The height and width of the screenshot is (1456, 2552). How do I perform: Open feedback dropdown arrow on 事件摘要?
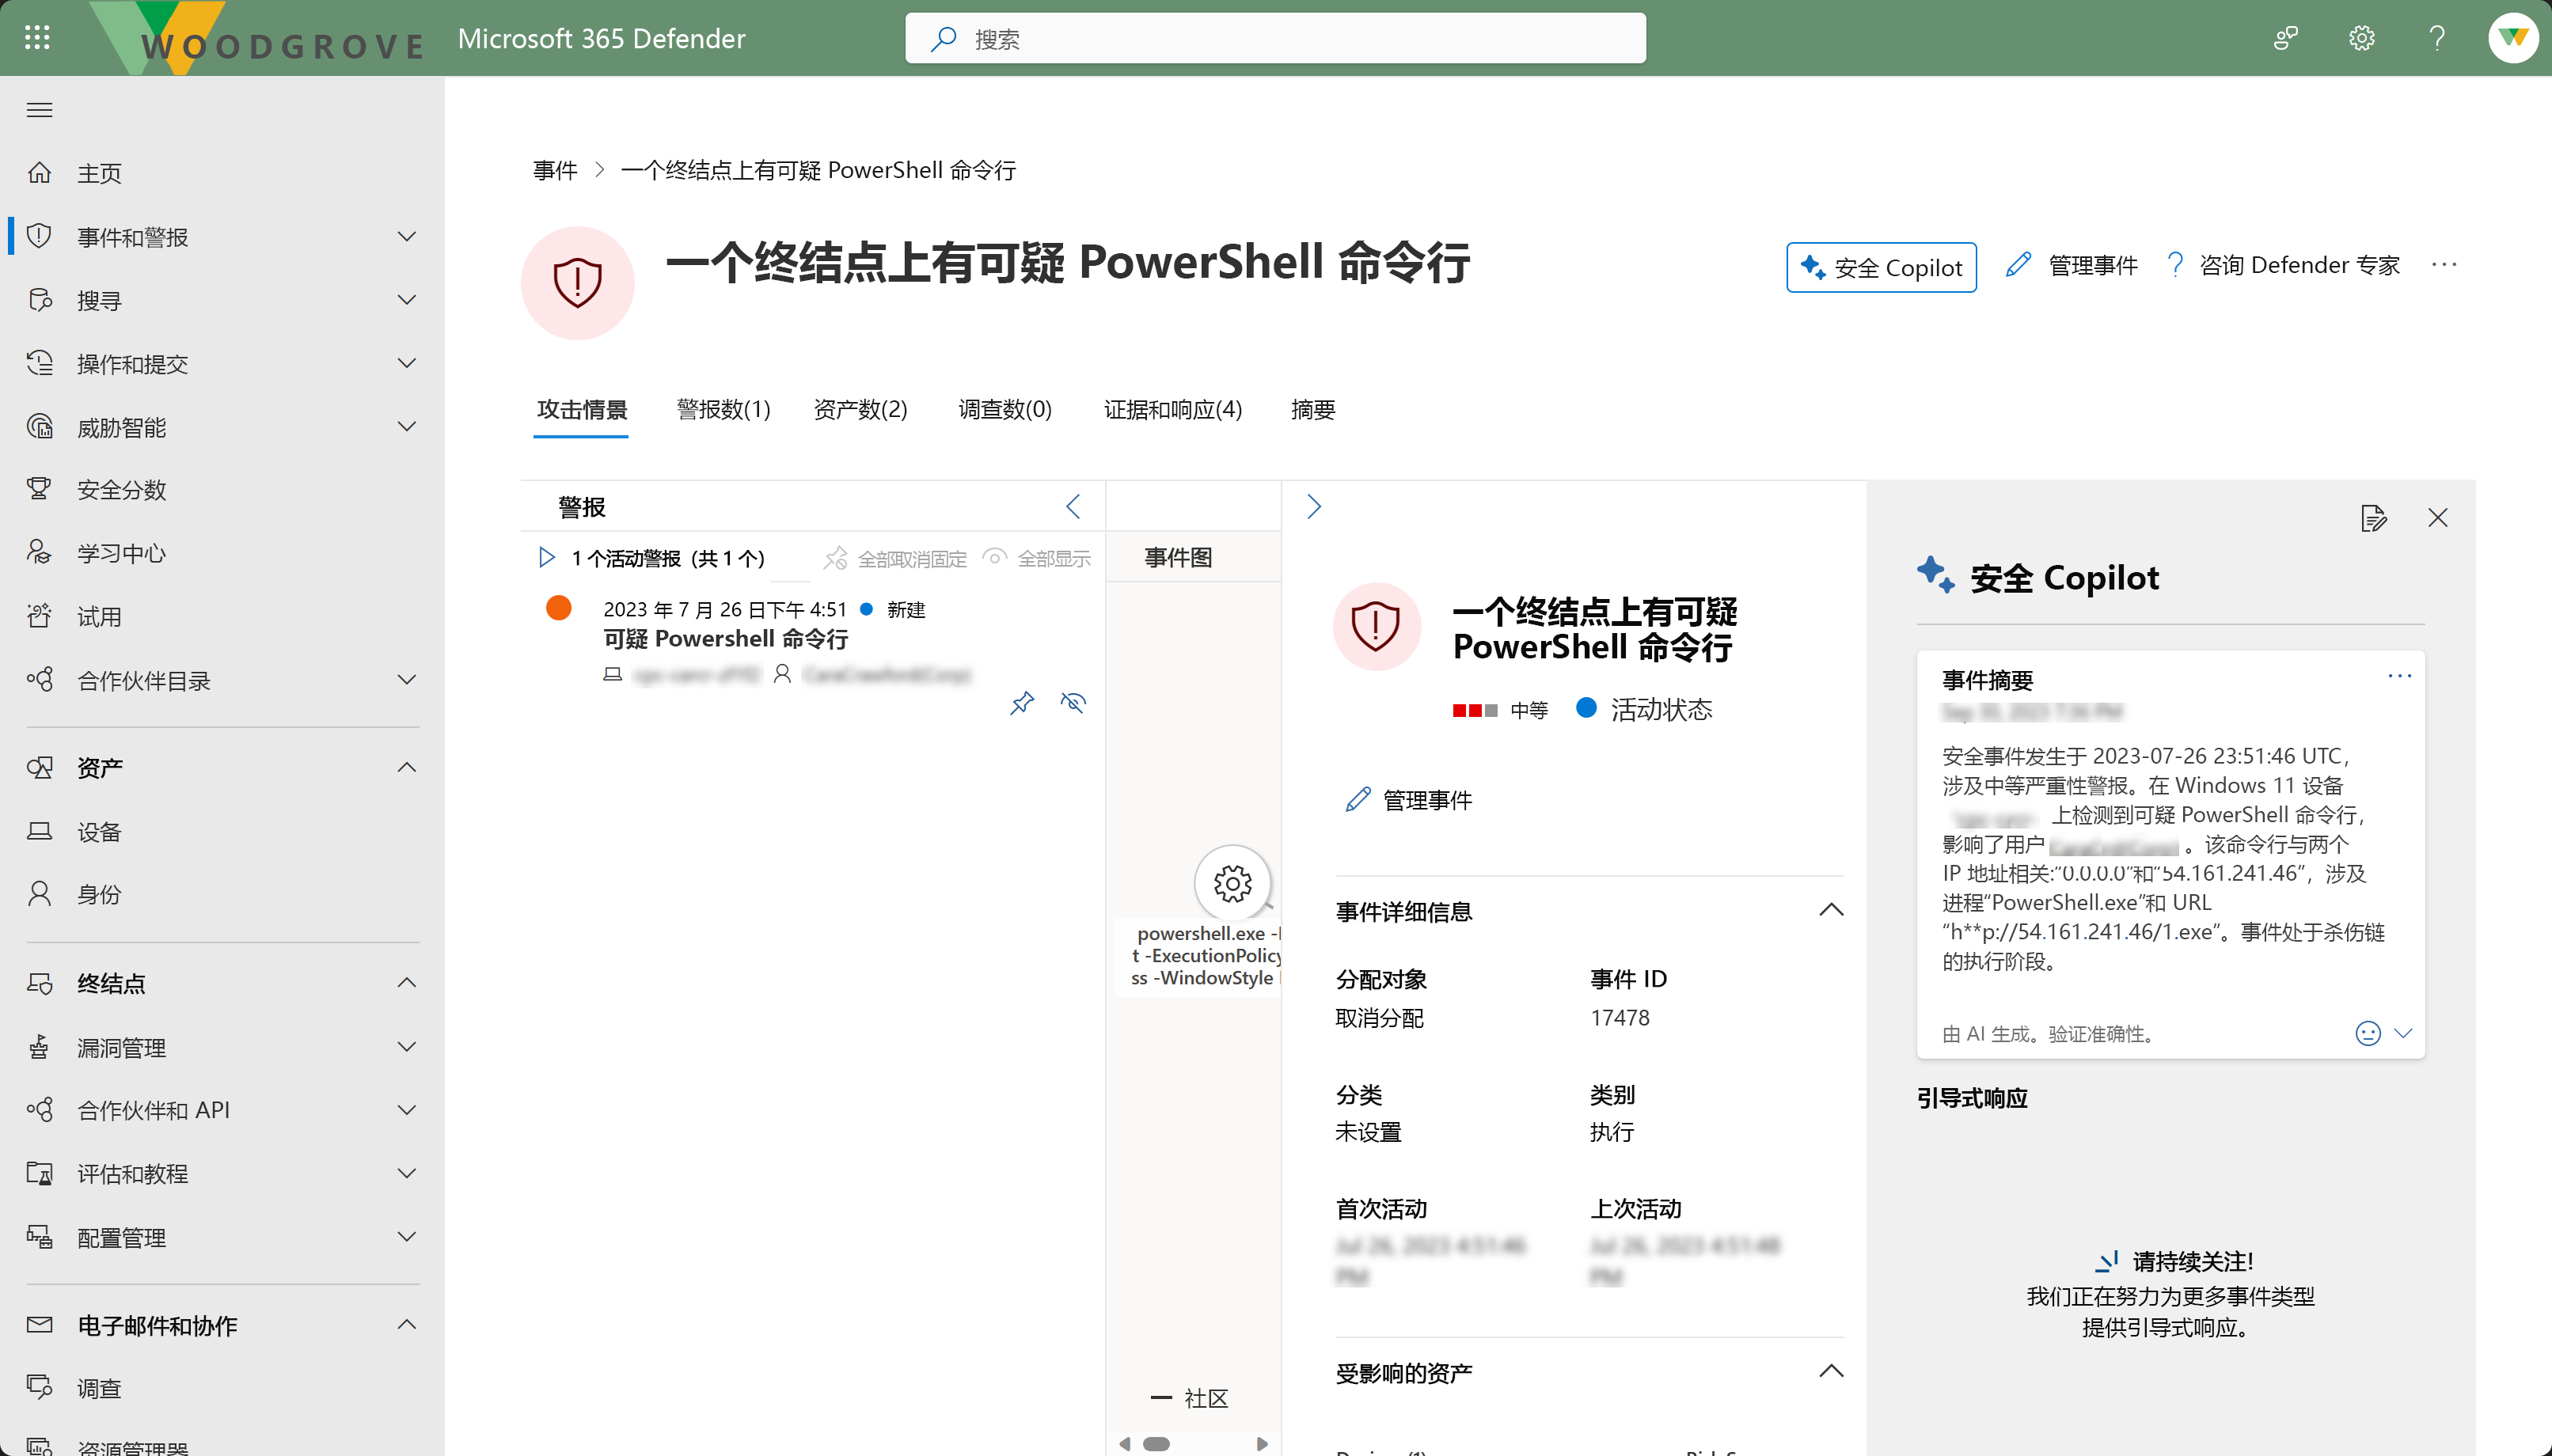click(2404, 1033)
